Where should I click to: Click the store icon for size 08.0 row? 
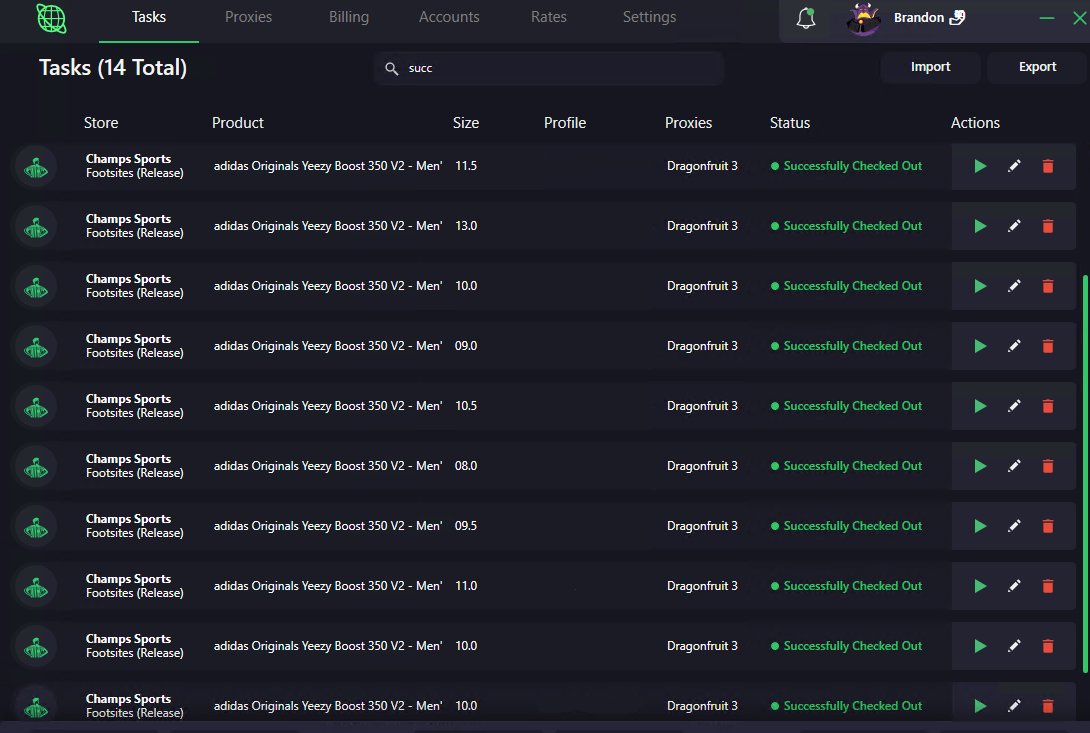point(36,466)
